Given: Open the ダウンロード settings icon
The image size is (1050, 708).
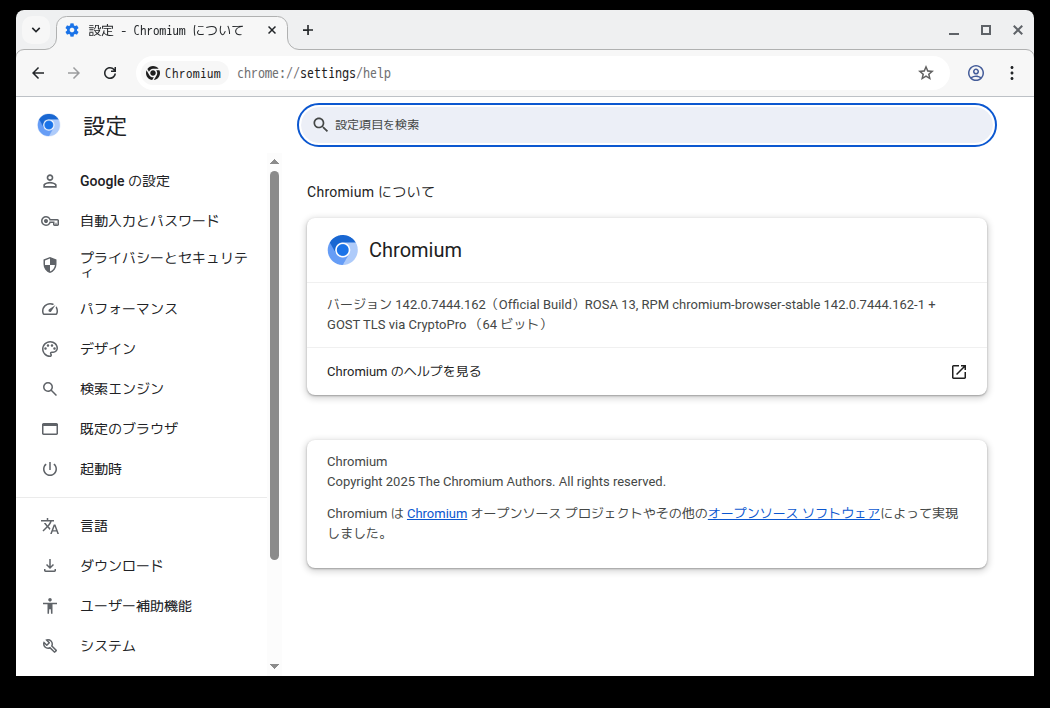Looking at the screenshot, I should 50,566.
